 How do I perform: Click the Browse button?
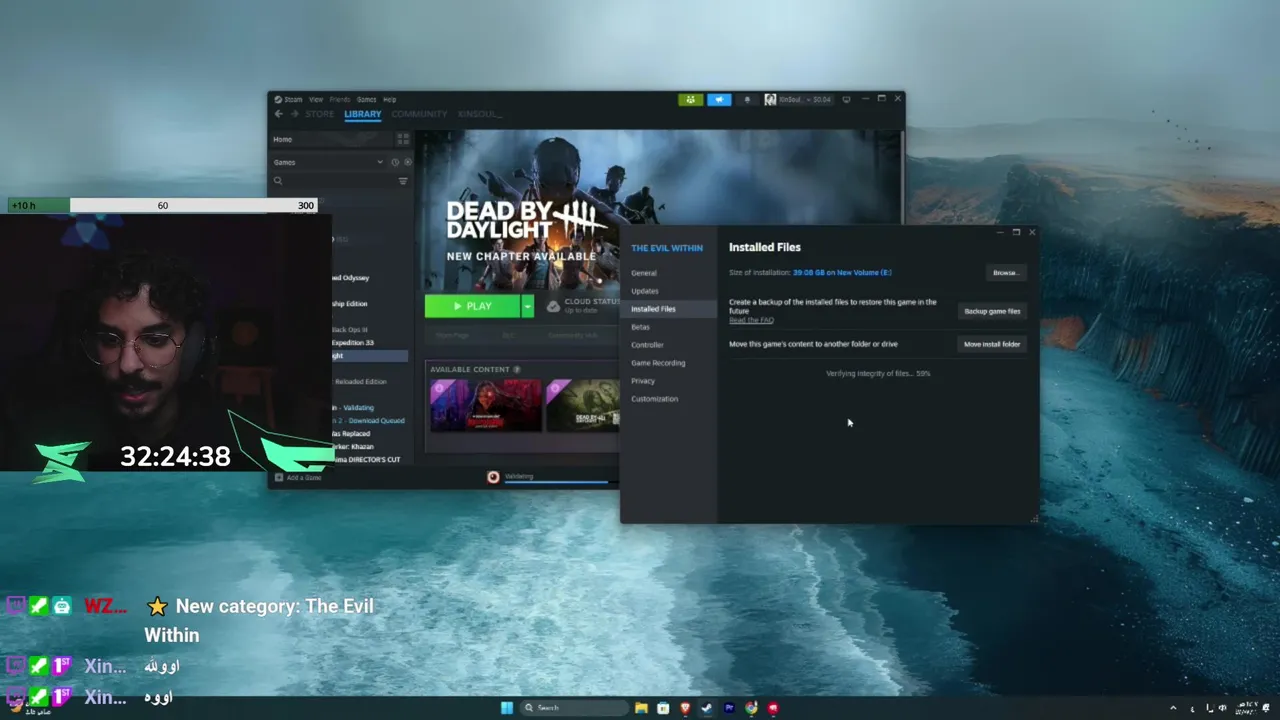click(1005, 272)
